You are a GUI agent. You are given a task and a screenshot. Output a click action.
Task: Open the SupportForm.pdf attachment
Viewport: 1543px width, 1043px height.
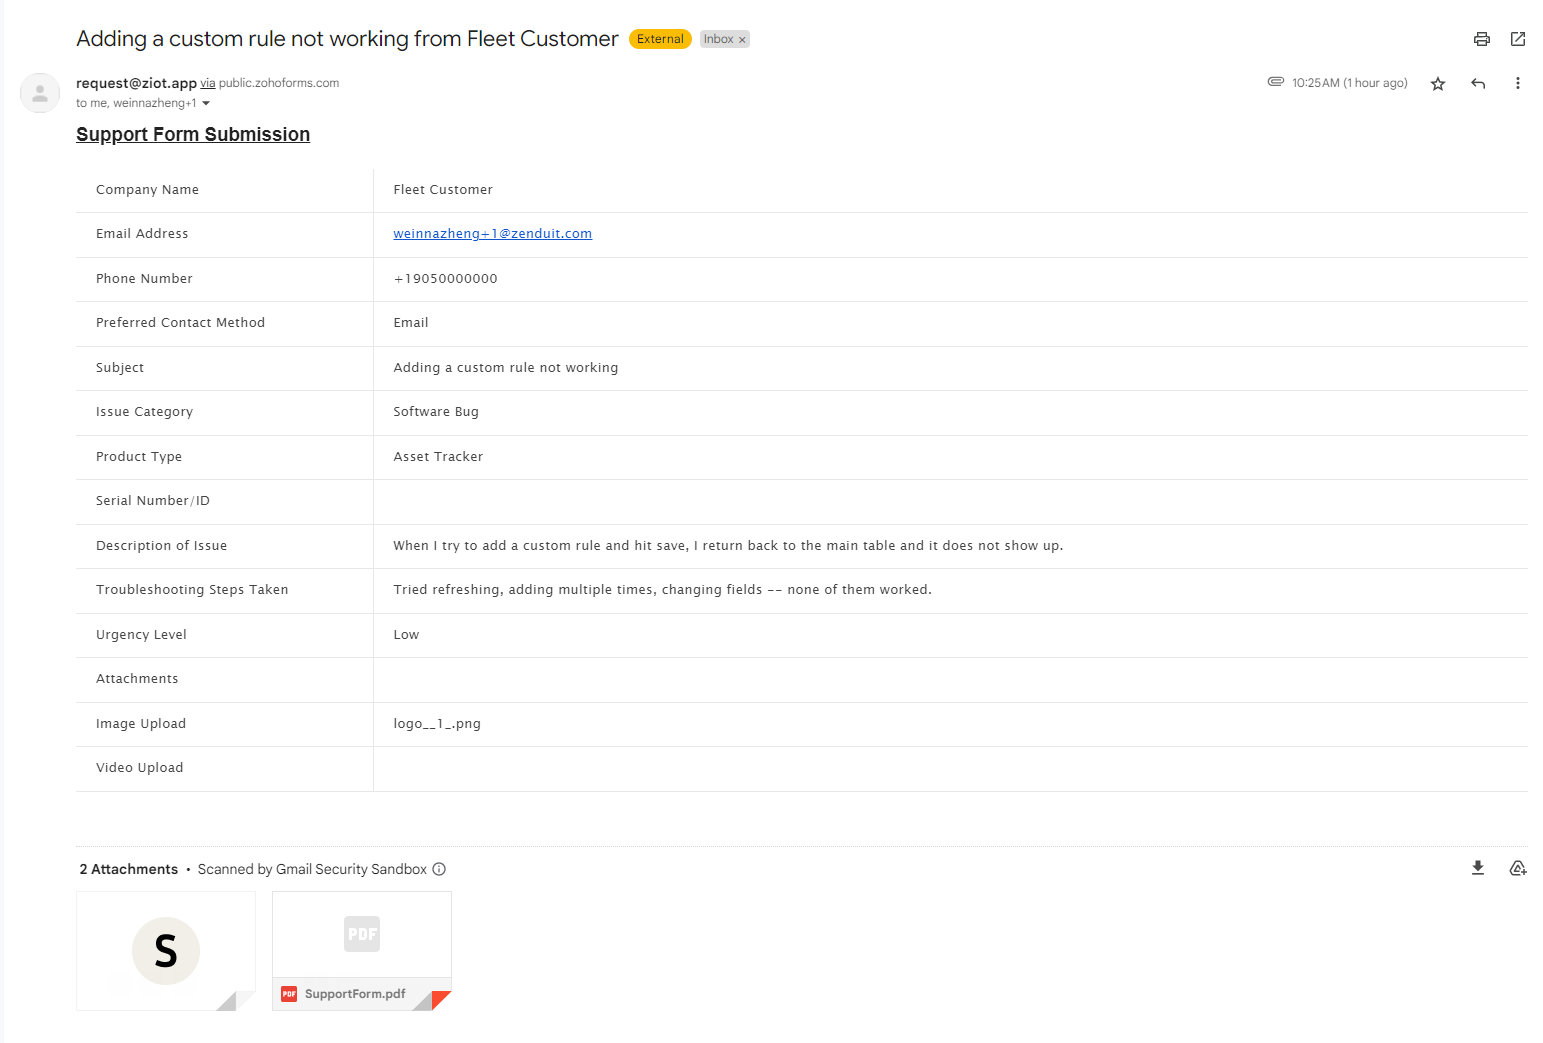coord(361,950)
